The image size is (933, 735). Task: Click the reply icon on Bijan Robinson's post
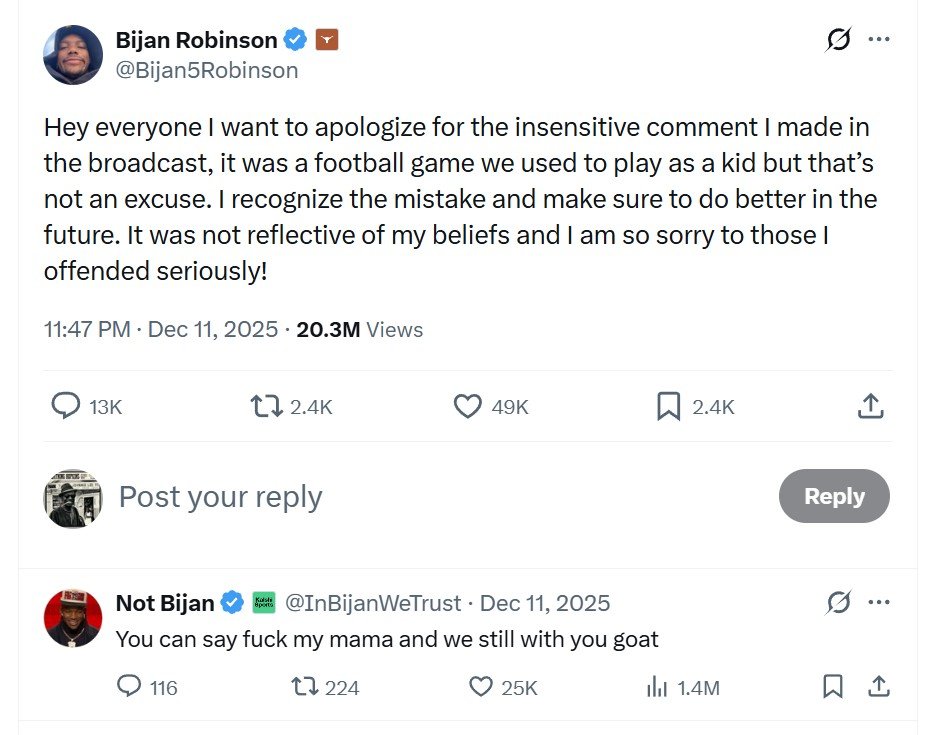pos(66,406)
